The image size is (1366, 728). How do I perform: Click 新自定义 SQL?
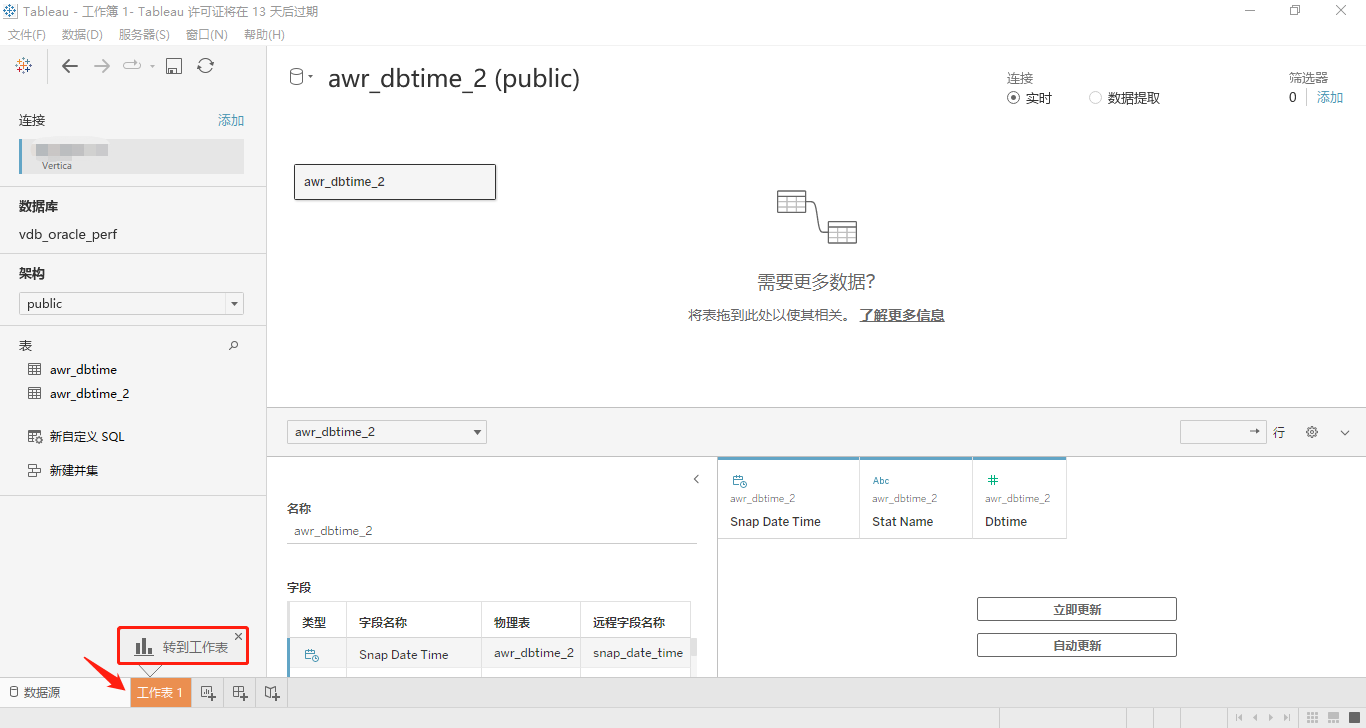tap(87, 436)
